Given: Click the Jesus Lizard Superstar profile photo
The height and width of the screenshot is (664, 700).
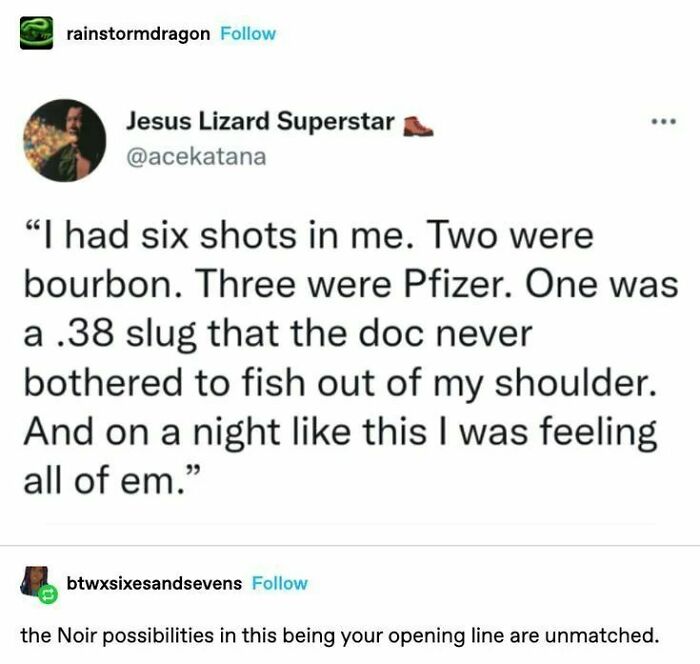Looking at the screenshot, I should [65, 140].
